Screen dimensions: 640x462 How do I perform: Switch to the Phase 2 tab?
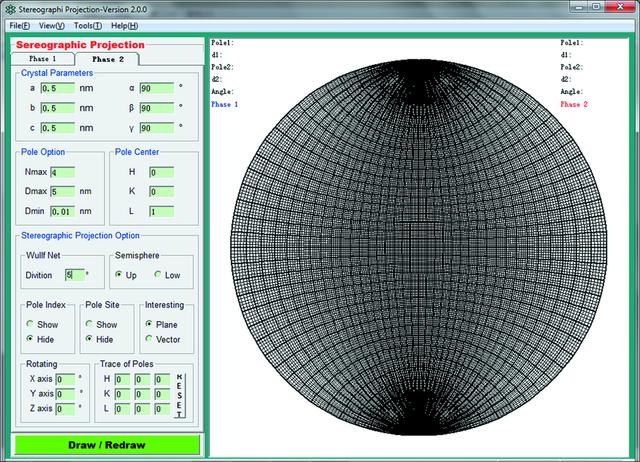[108, 59]
